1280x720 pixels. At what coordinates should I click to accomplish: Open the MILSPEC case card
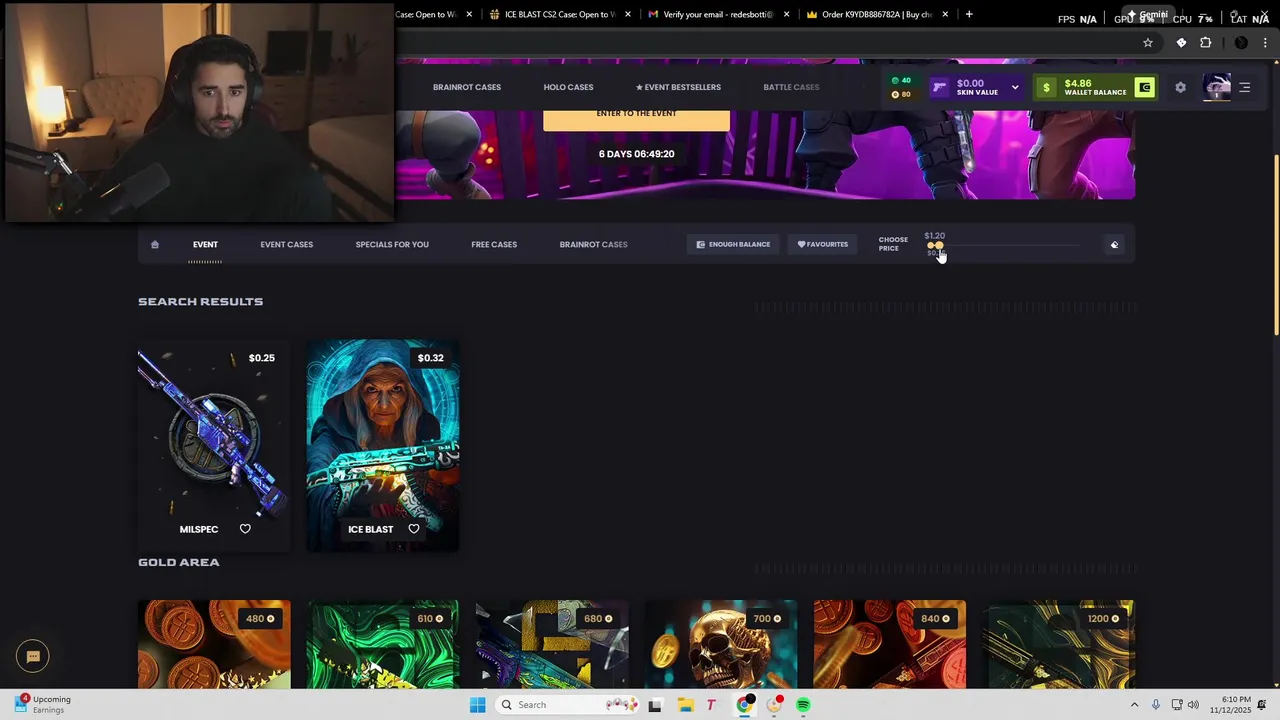pos(214,446)
